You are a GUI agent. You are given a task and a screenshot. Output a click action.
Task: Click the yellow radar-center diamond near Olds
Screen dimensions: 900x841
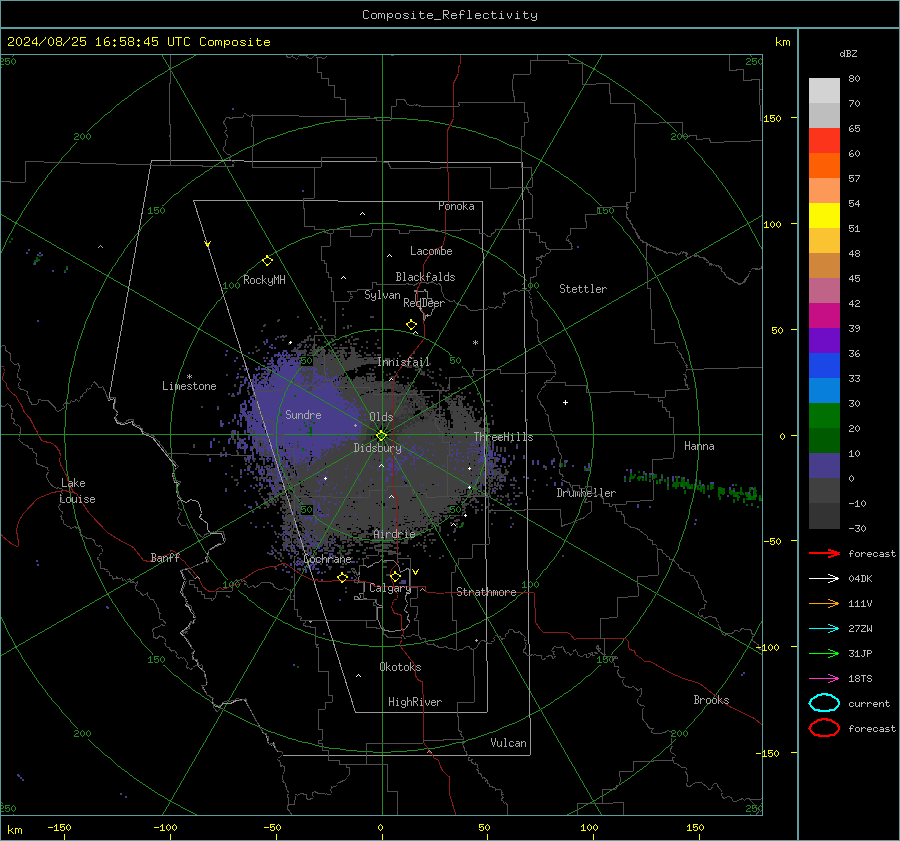pos(382,435)
